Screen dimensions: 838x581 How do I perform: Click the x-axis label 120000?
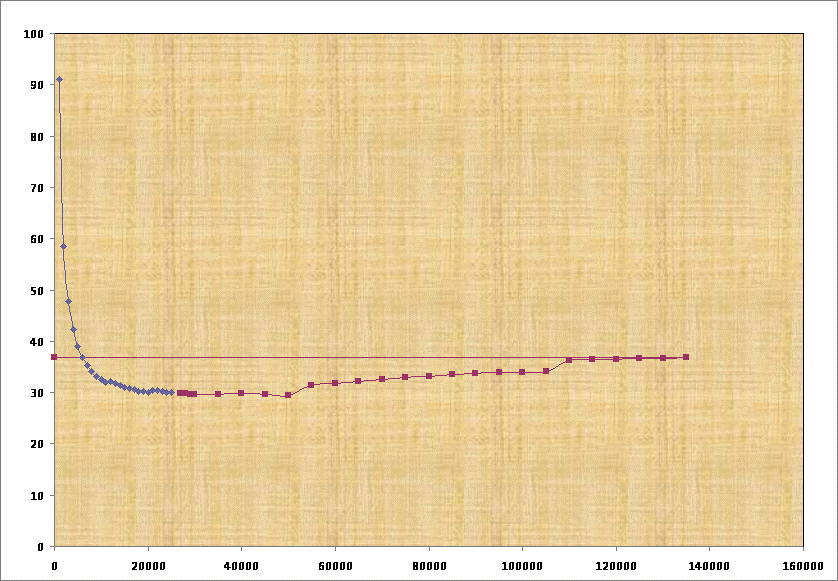[x=615, y=566]
